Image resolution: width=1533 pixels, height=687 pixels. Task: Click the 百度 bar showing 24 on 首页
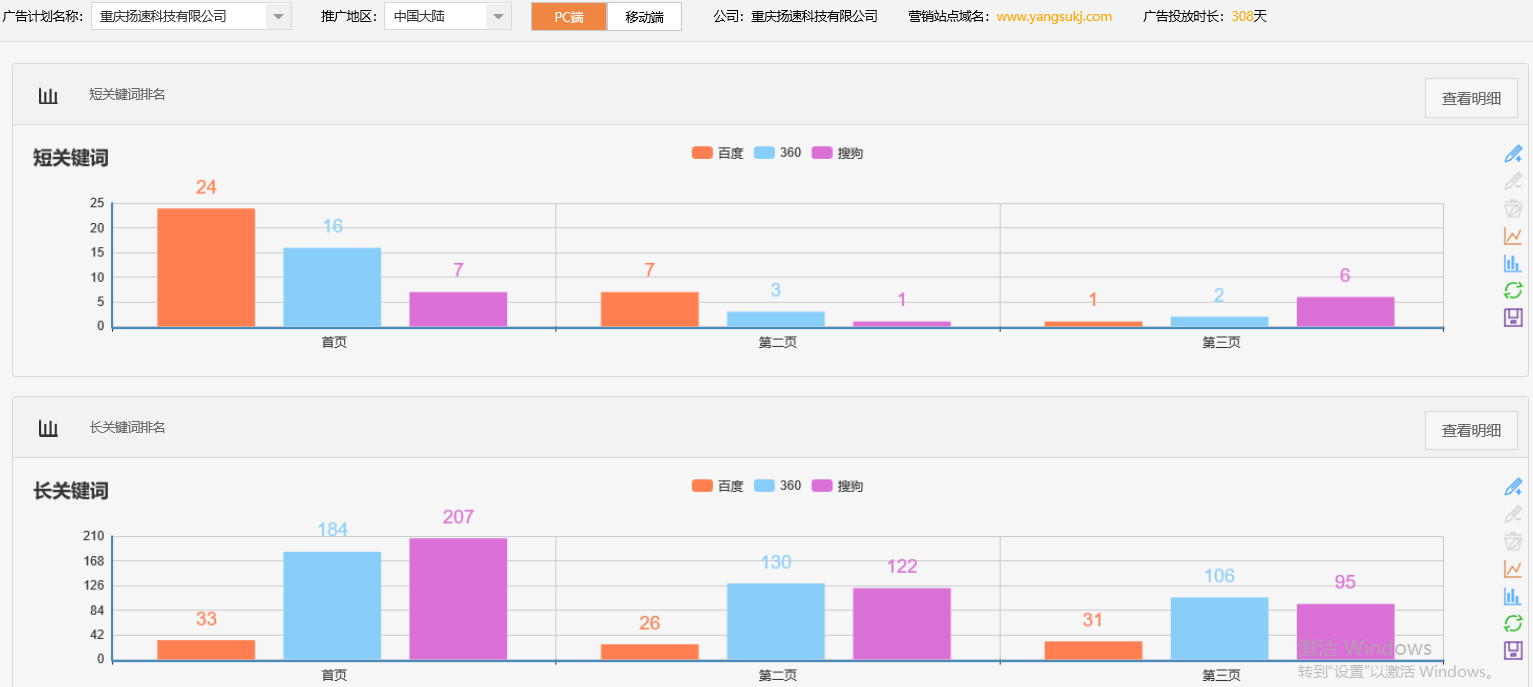tap(206, 267)
